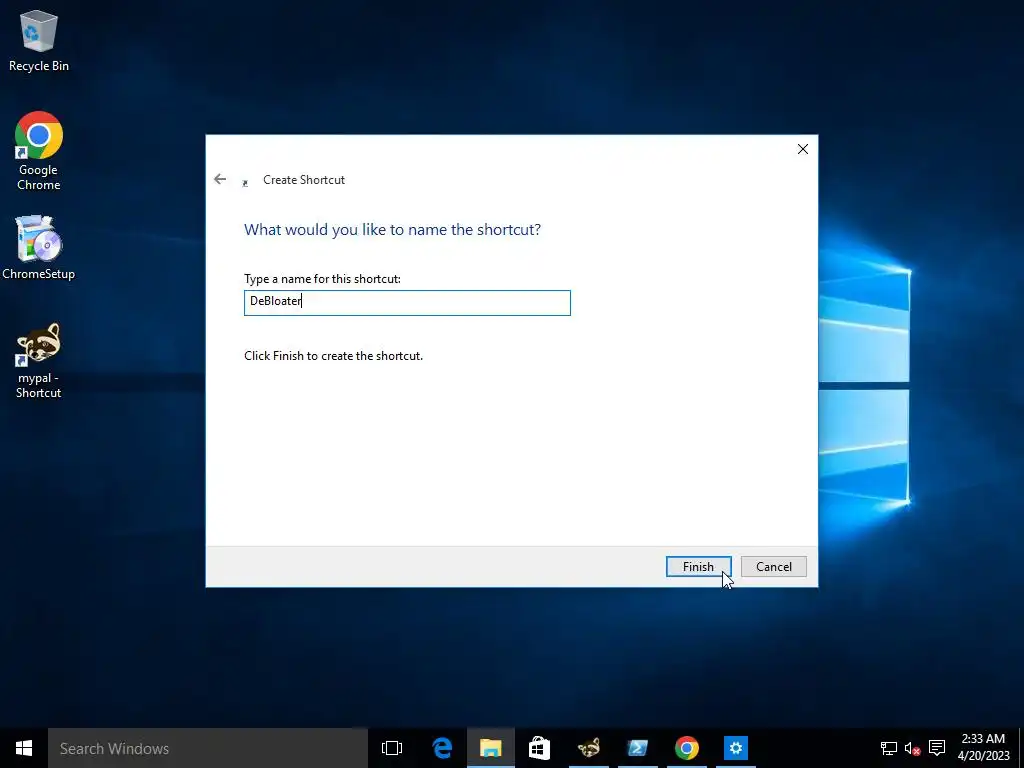The width and height of the screenshot is (1024, 768).
Task: Open Settings gear in taskbar
Action: (735, 748)
